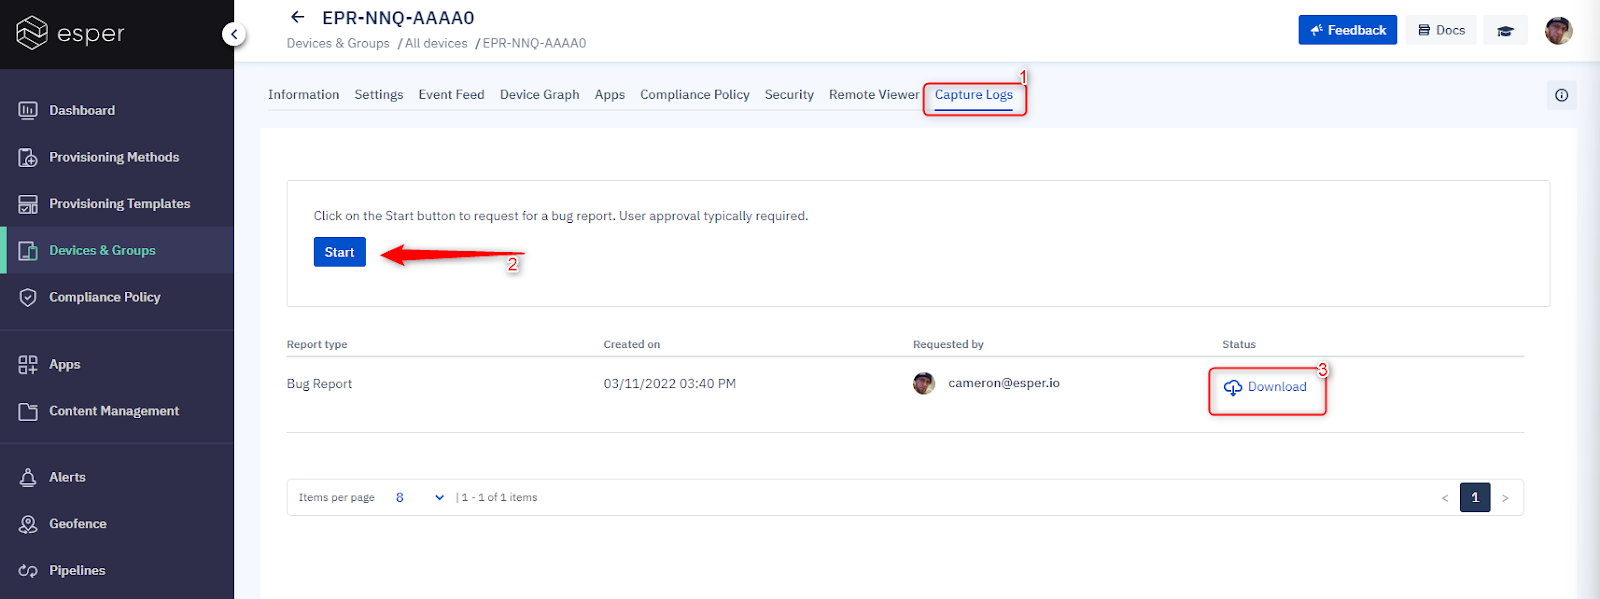Click the Devices & Groups icon
The image size is (1600, 599).
tap(28, 250)
